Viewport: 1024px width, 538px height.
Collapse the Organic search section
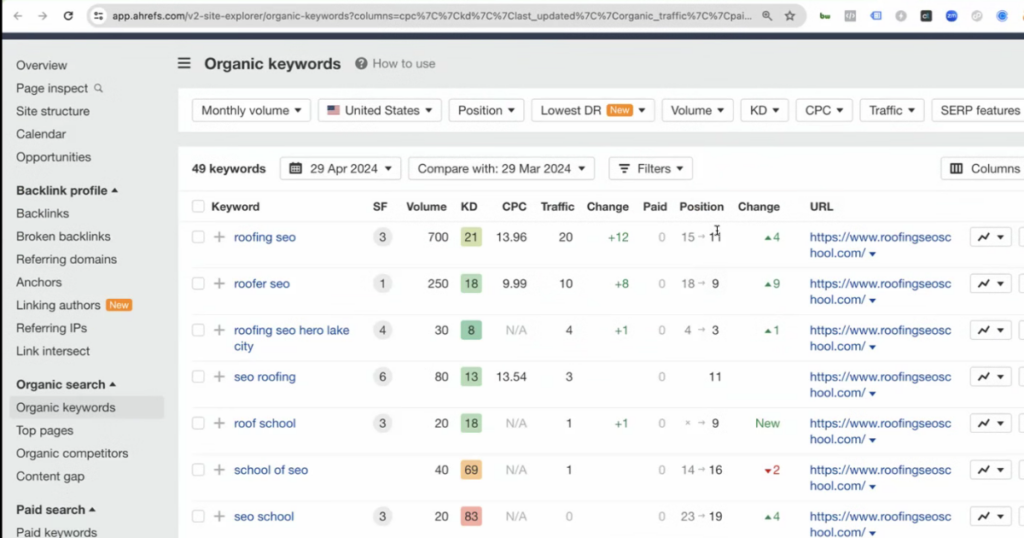pyautogui.click(x=66, y=385)
